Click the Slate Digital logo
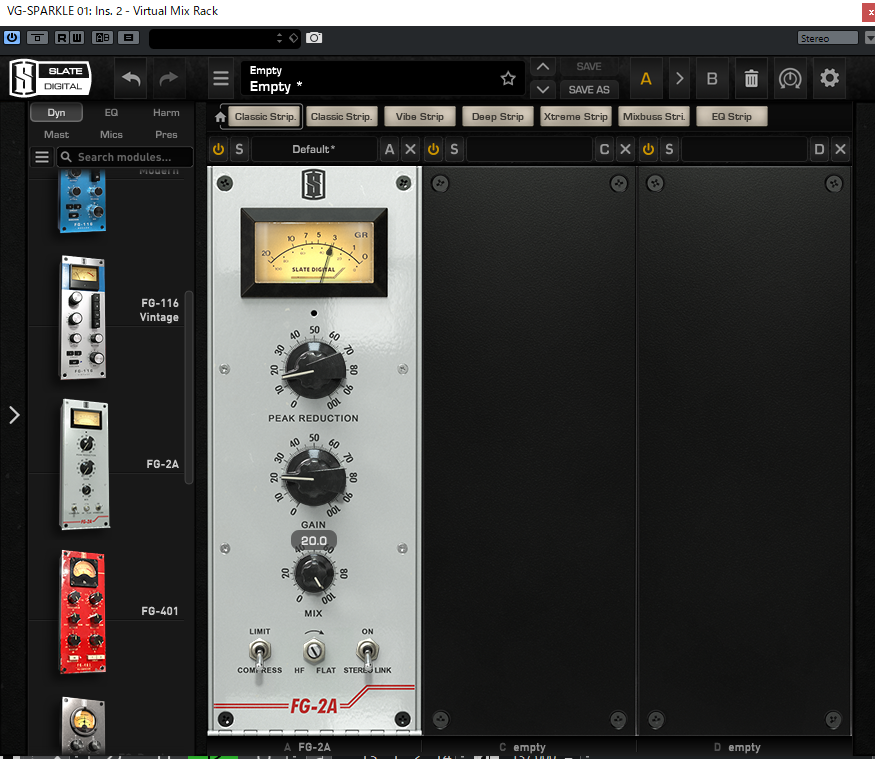The image size is (875, 759). [50, 78]
